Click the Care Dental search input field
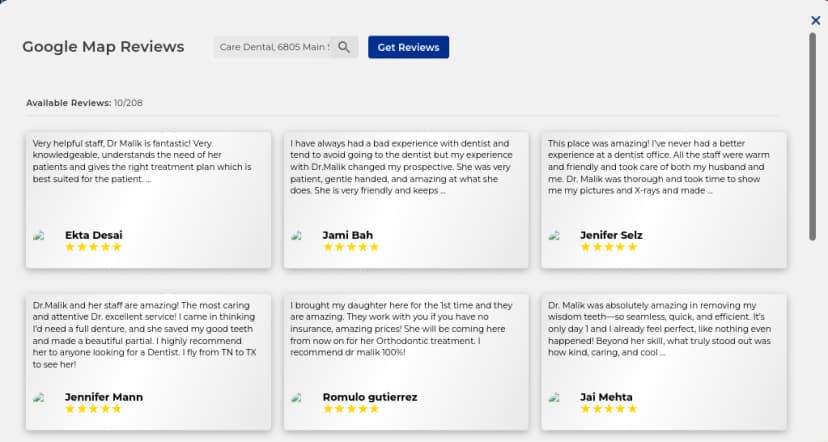 coord(273,47)
